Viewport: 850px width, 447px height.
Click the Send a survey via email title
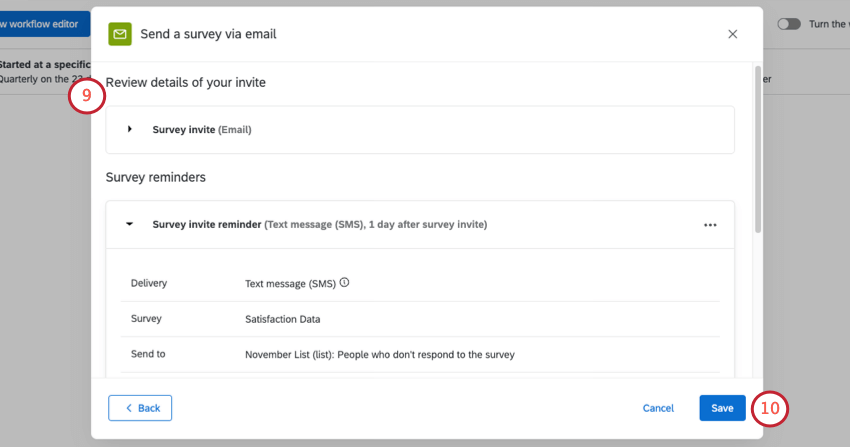point(208,34)
